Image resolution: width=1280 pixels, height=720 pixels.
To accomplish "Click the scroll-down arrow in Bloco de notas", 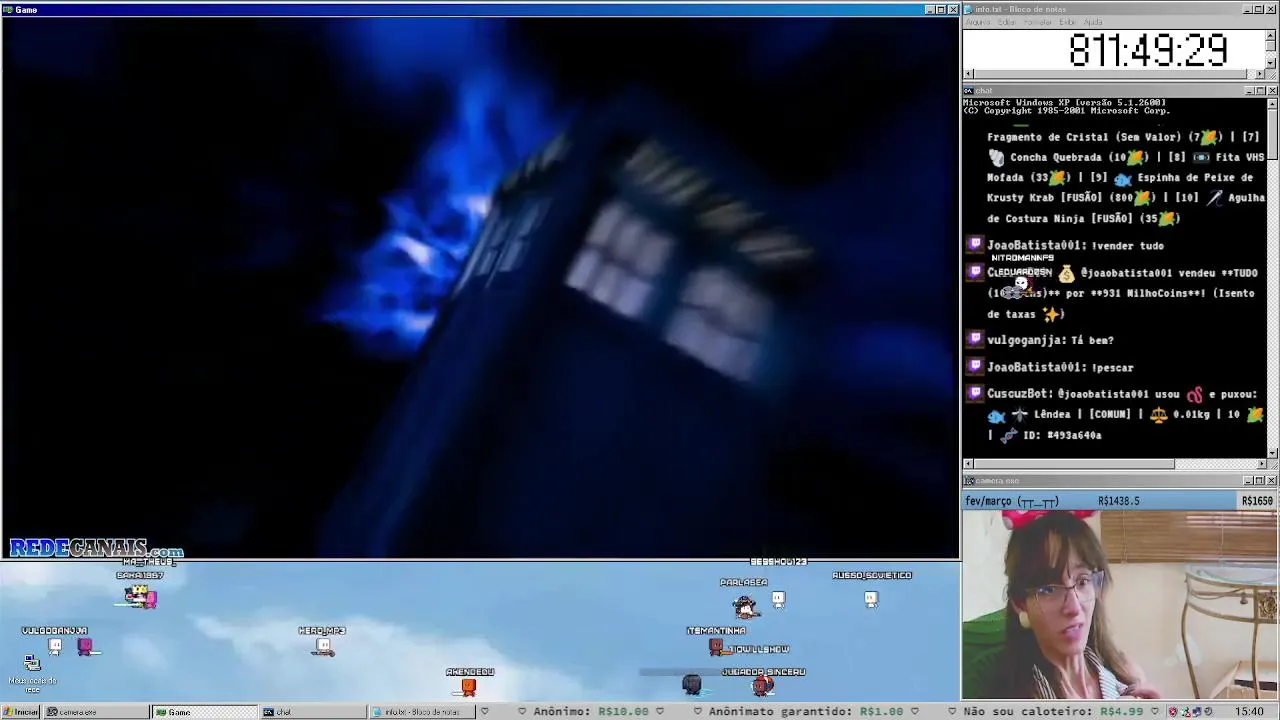I will point(1271,63).
